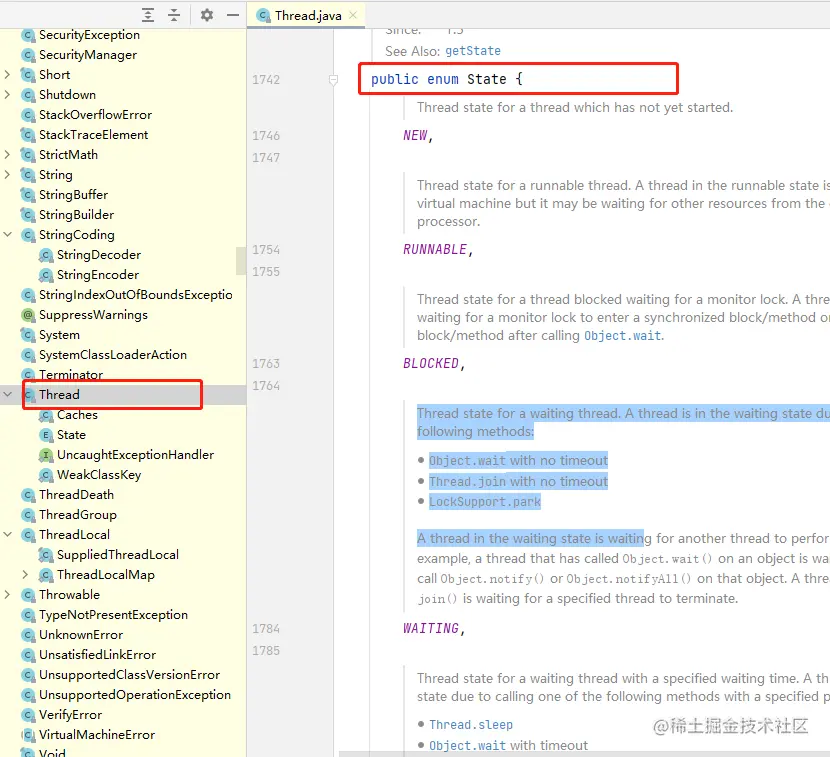Viewport: 830px width, 757px height.
Task: Click the TypeNotPresentException class icon
Action: click(x=28, y=615)
